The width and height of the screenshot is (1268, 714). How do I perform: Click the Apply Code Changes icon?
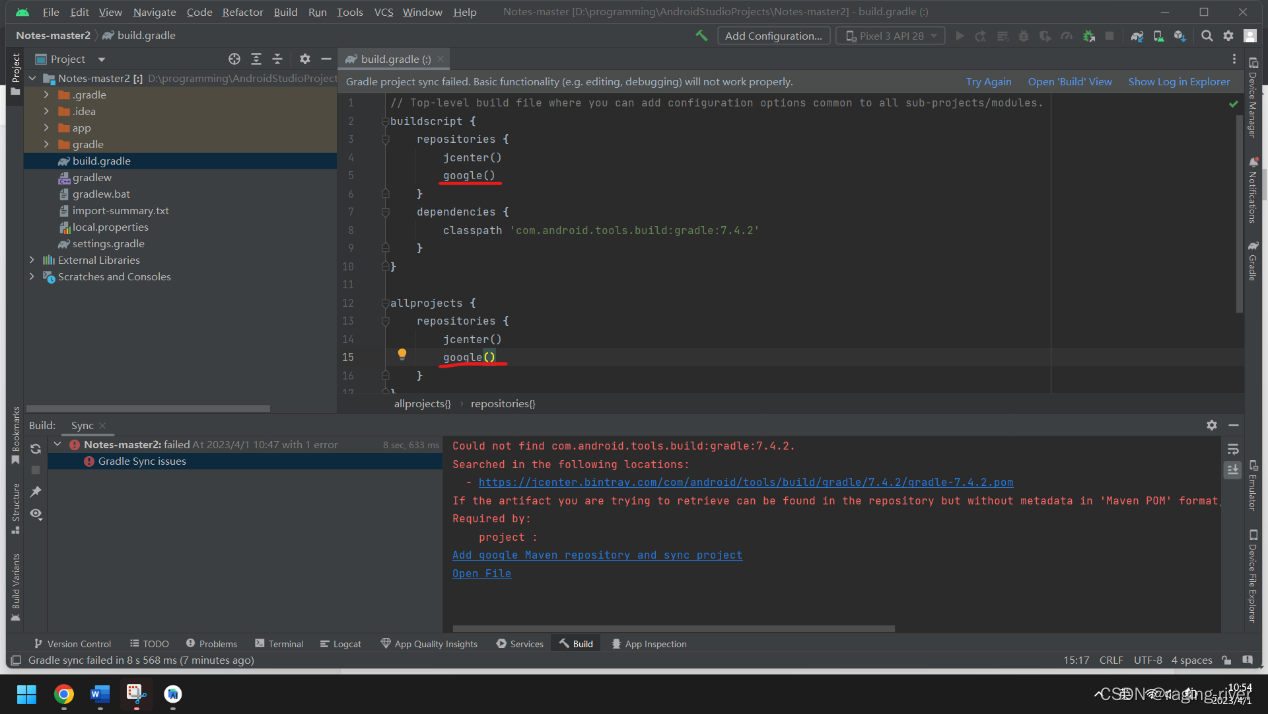pyautogui.click(x=1001, y=36)
